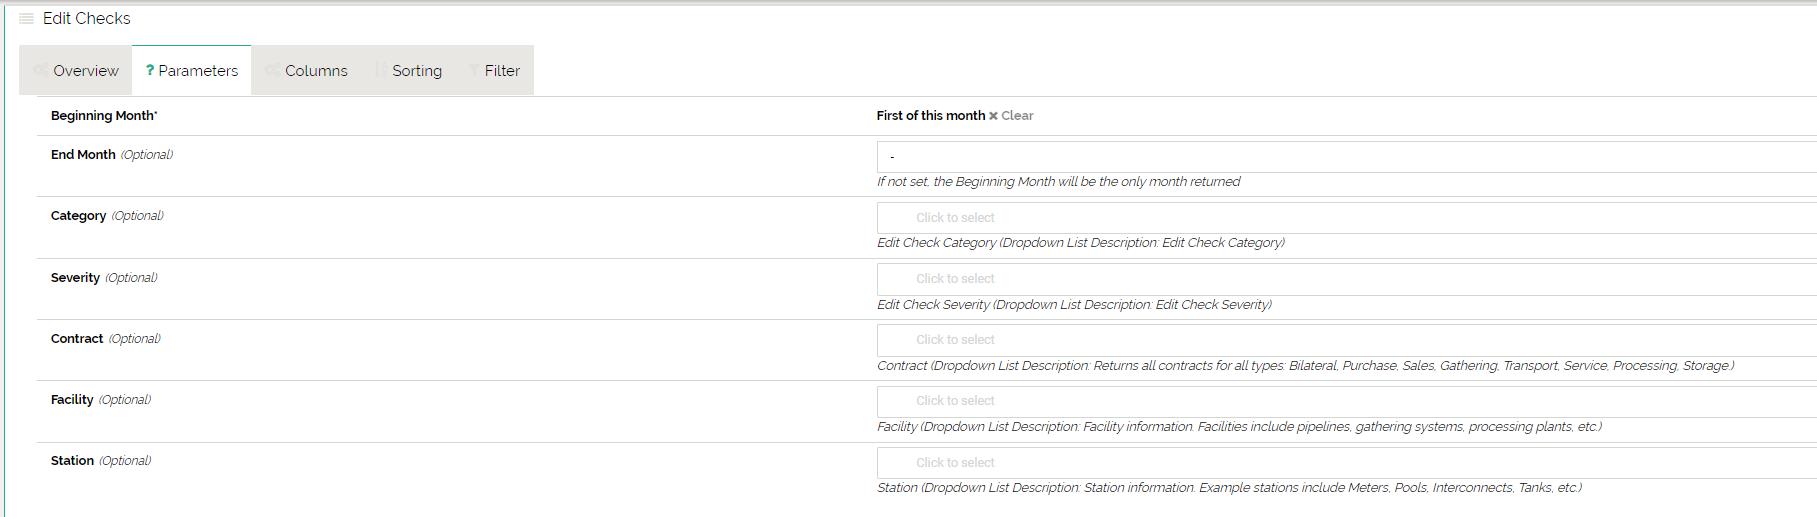The height and width of the screenshot is (517, 1817).
Task: Click the Filter funnel icon
Action: (x=474, y=70)
